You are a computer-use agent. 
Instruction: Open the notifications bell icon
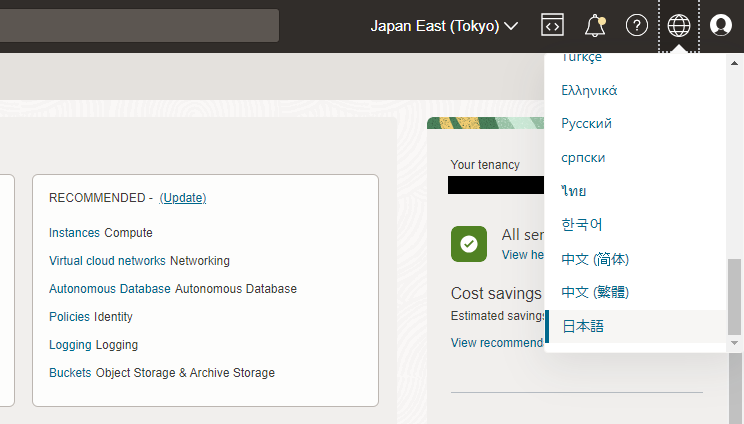pos(595,26)
